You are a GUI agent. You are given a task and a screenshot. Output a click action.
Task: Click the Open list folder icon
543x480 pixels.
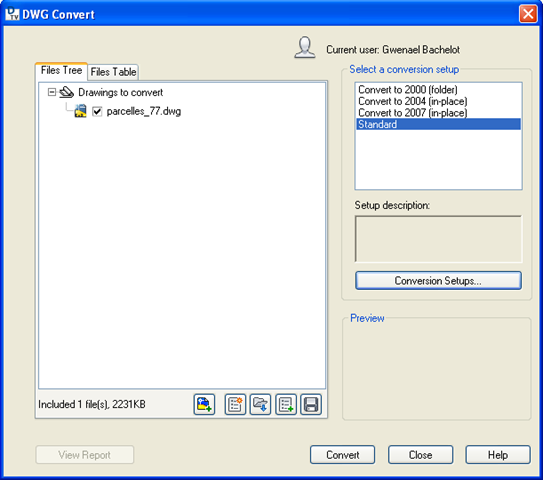click(x=260, y=404)
